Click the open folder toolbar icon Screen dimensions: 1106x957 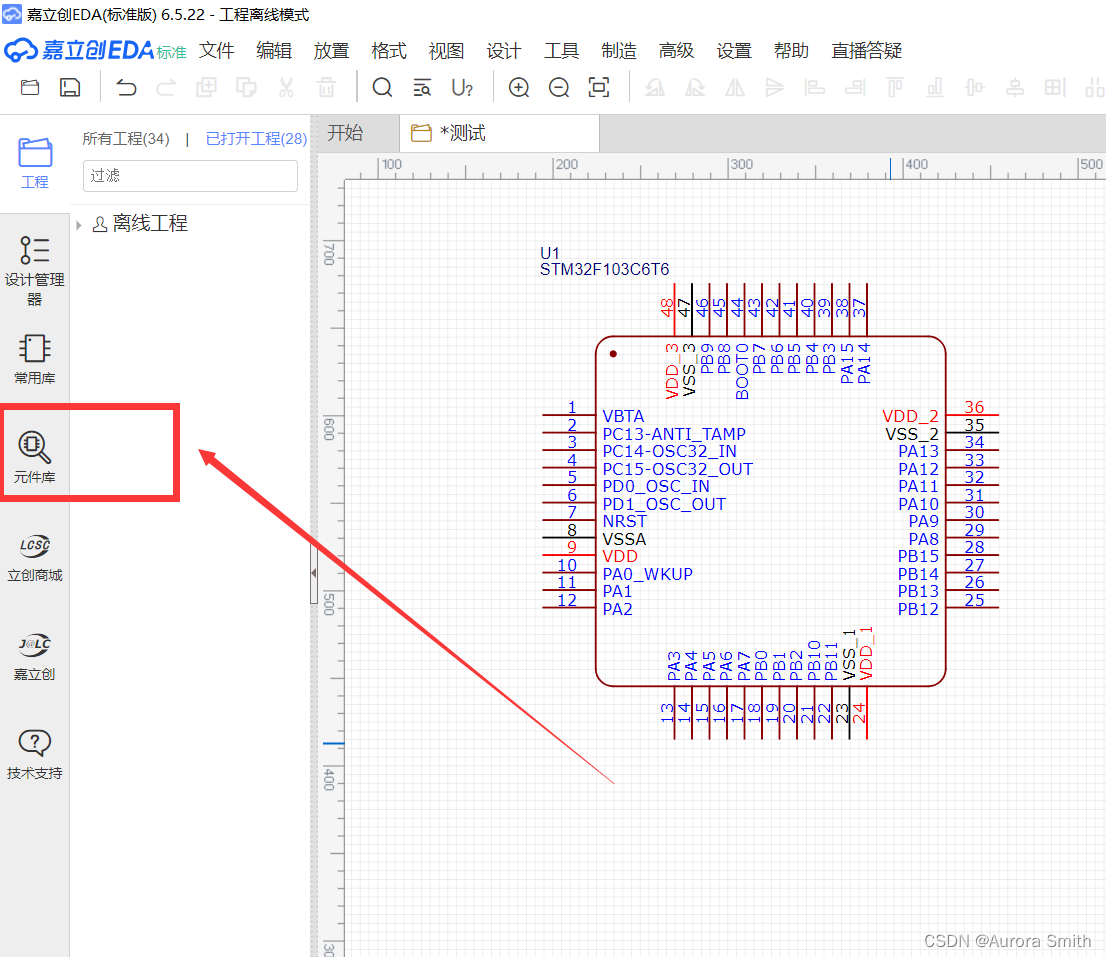30,87
